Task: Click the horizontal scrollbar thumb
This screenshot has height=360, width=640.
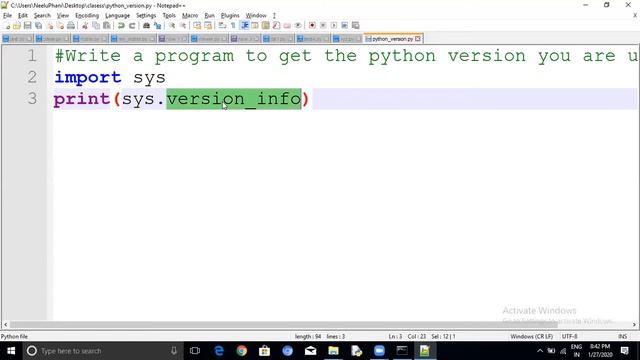Action: point(284,324)
